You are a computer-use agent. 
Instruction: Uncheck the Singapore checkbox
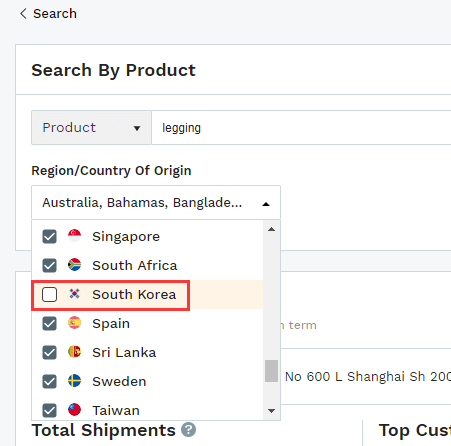49,237
